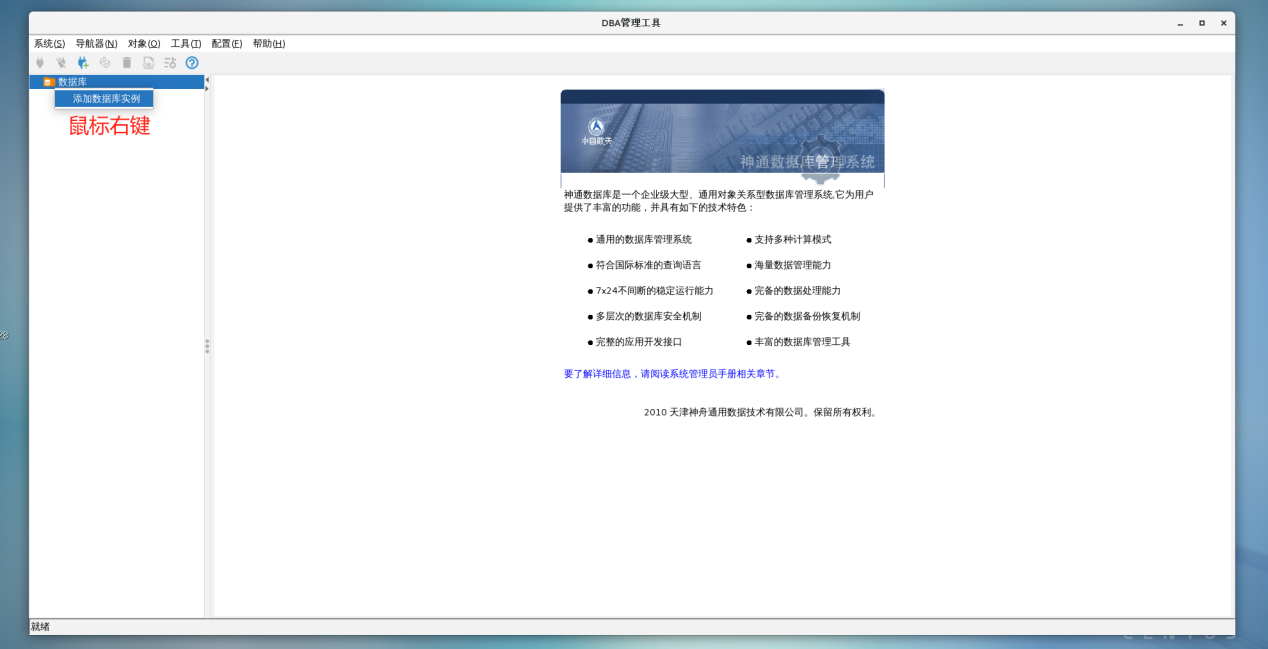The width and height of the screenshot is (1268, 649).
Task: Click the right-pointing sash arrow beside the navigator
Action: pos(207,88)
